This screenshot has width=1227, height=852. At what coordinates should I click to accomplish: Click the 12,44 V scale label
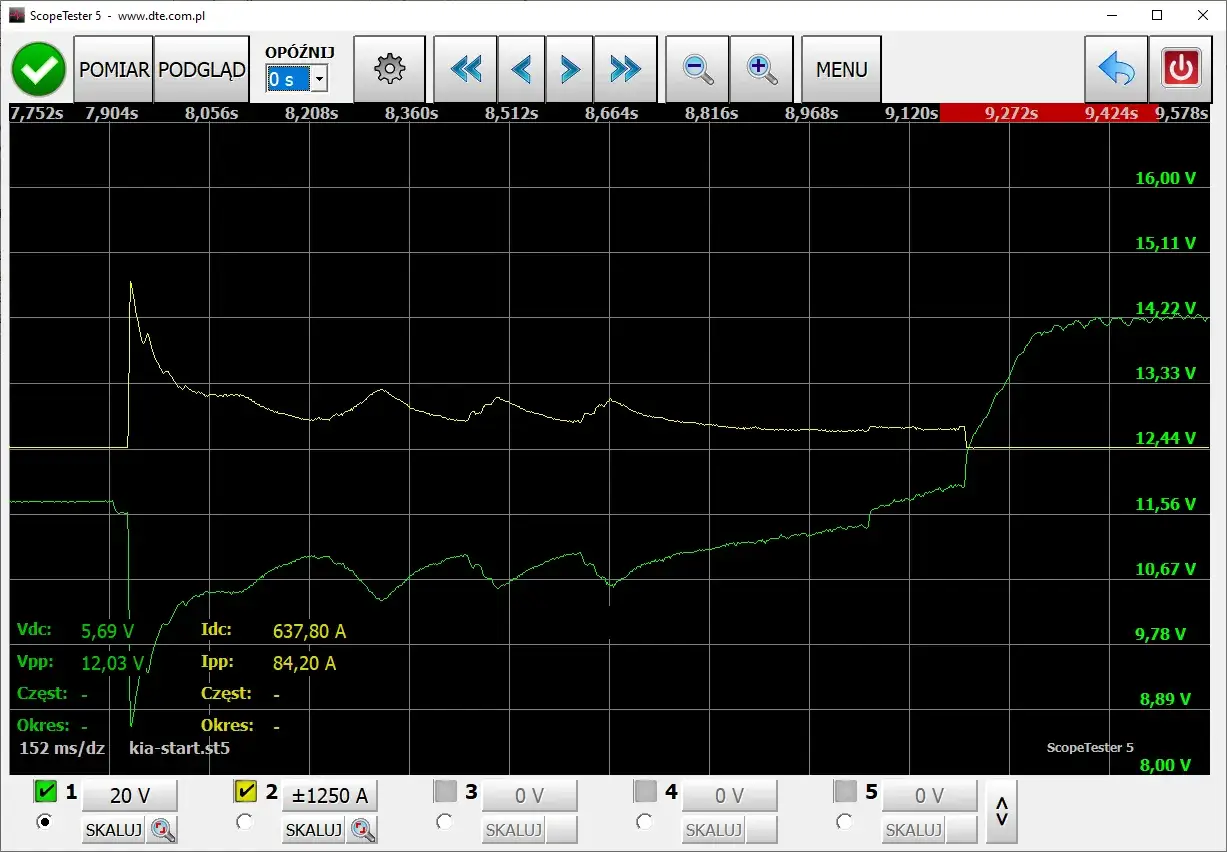coord(1165,438)
